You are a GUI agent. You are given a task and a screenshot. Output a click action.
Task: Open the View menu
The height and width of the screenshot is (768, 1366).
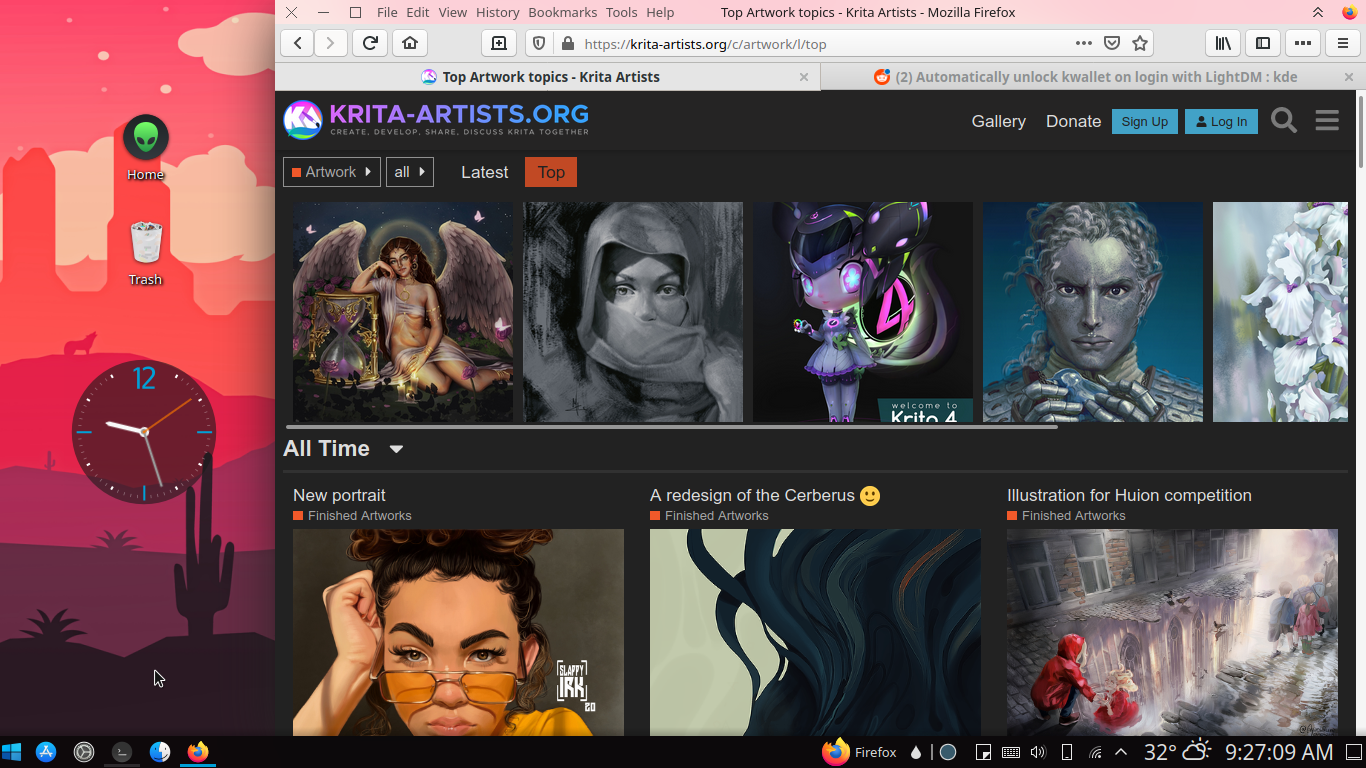[x=453, y=12]
